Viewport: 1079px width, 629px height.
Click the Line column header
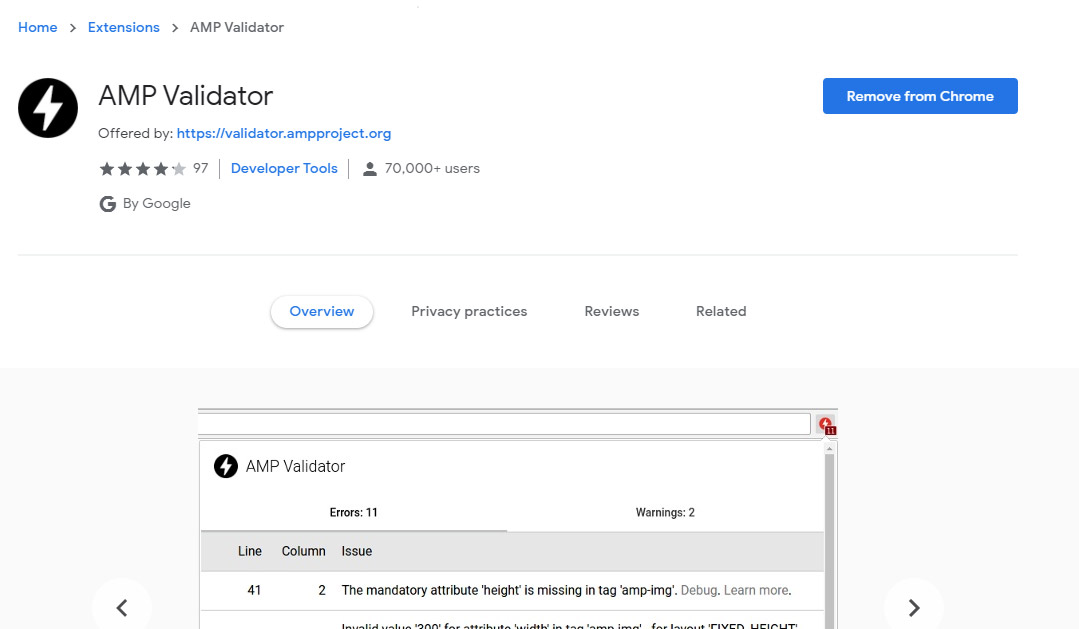tap(250, 551)
